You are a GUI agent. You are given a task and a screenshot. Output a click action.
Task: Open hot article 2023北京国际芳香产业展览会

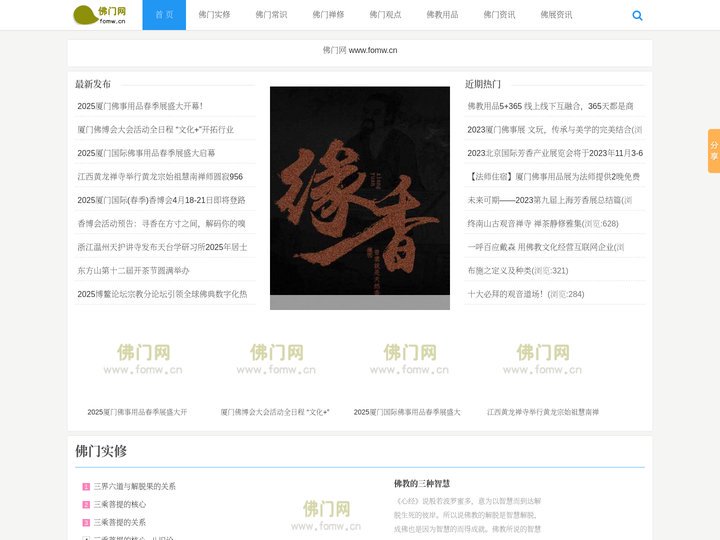click(555, 153)
